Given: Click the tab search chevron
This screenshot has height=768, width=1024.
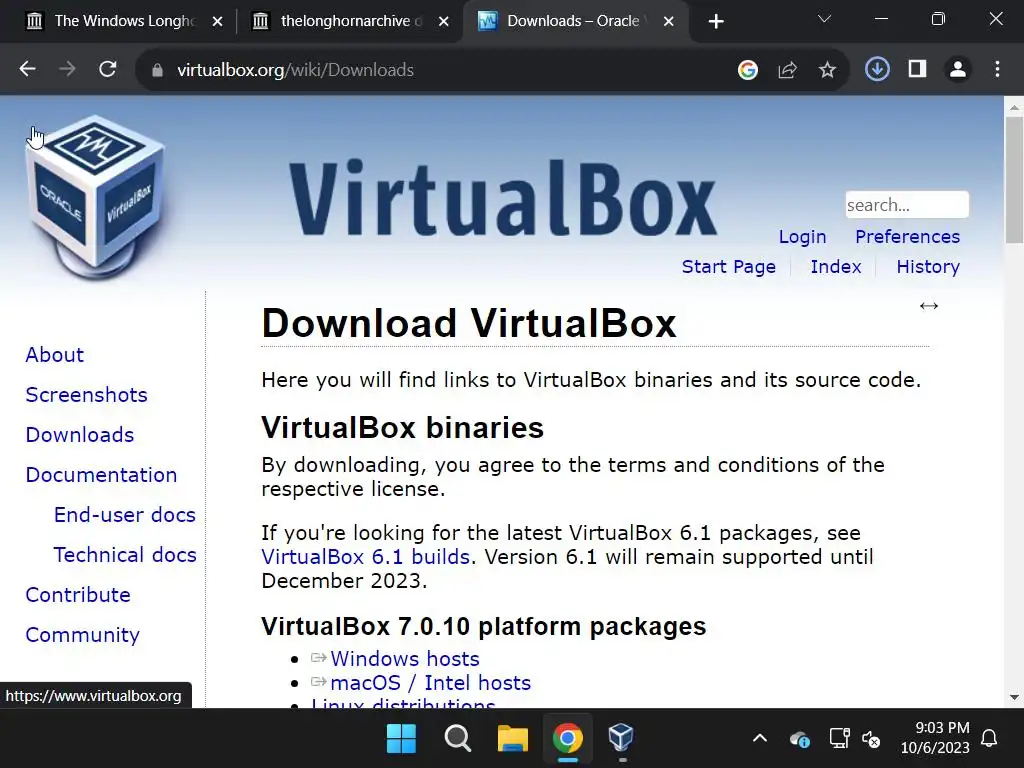Looking at the screenshot, I should point(824,19).
